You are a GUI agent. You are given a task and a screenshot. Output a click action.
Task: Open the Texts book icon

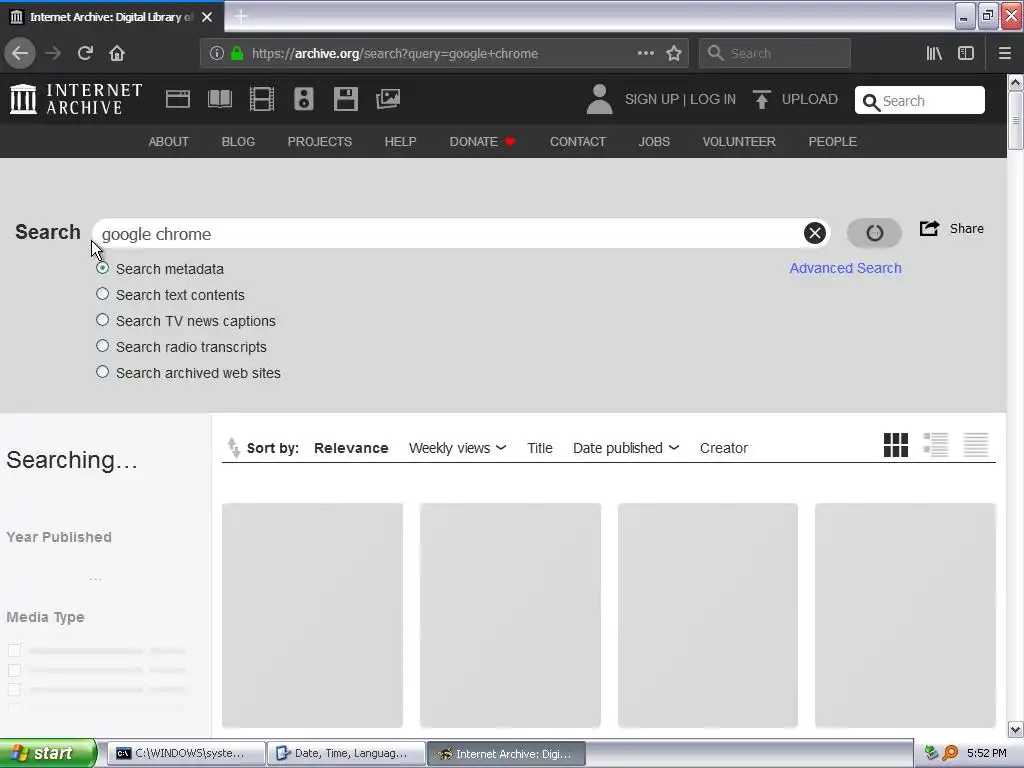tap(219, 99)
